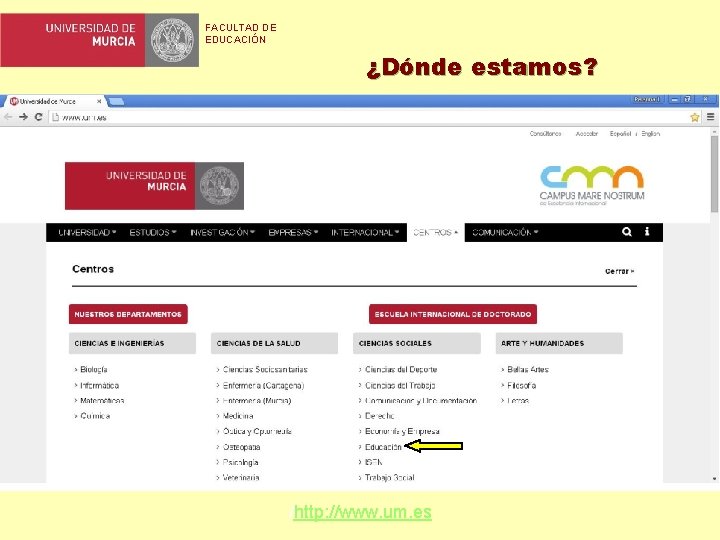This screenshot has height=540, width=720.
Task: Click Universidad de Murcia website logo
Action: pos(154,186)
